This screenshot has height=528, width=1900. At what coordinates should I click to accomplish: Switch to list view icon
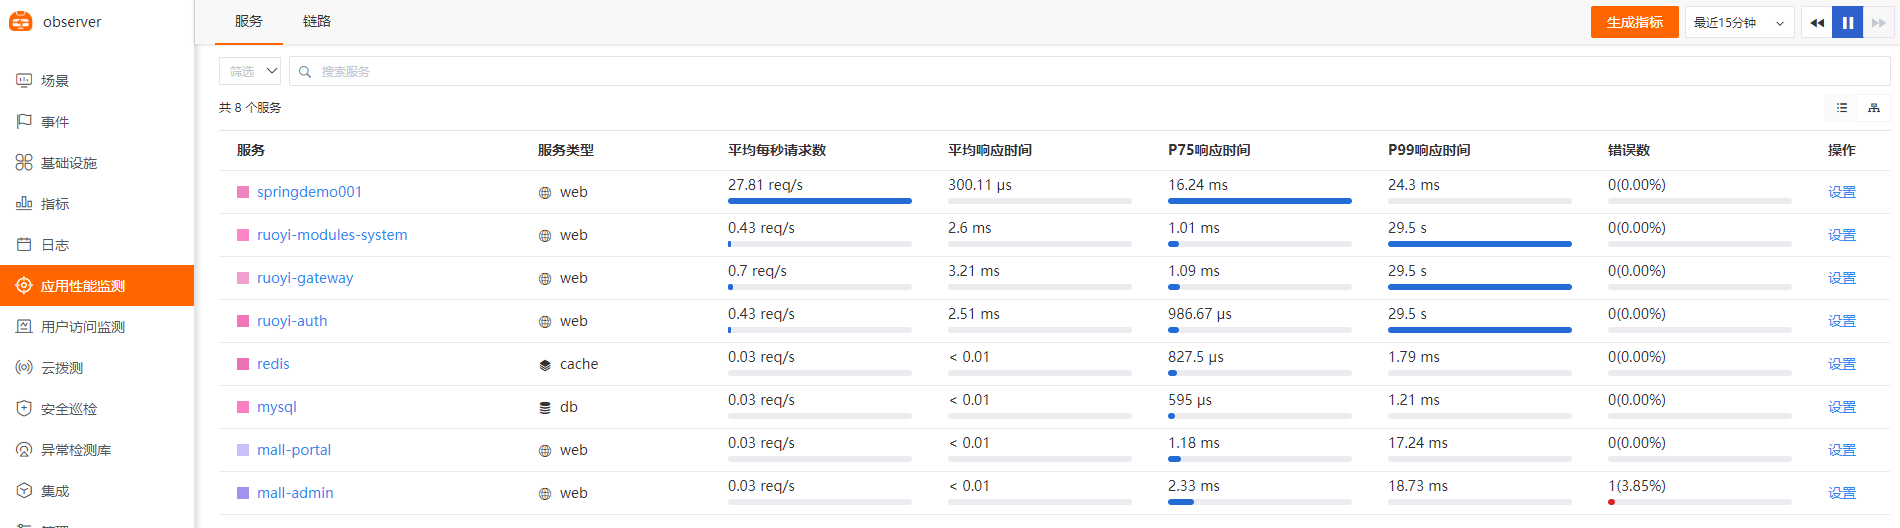(1841, 108)
